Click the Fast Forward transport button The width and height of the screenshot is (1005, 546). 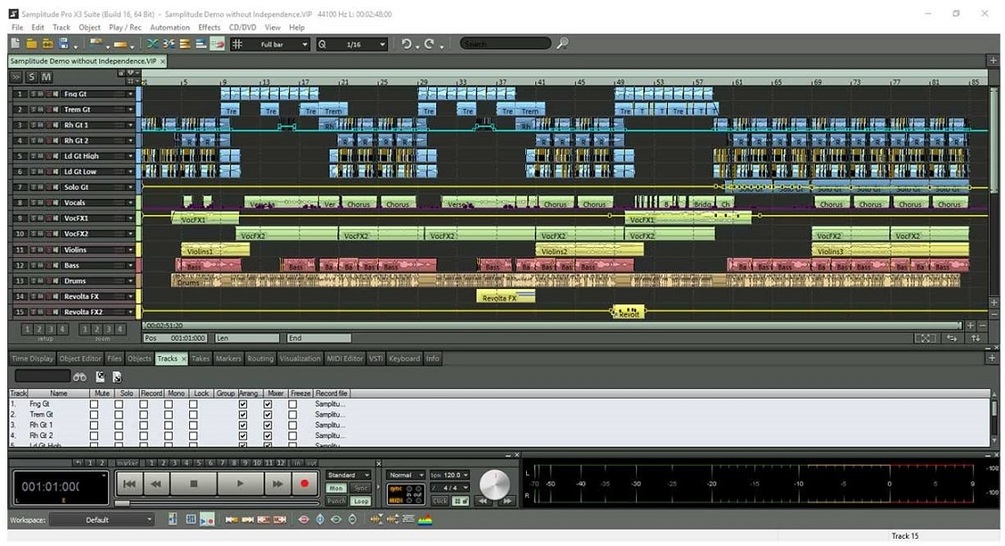click(x=277, y=484)
